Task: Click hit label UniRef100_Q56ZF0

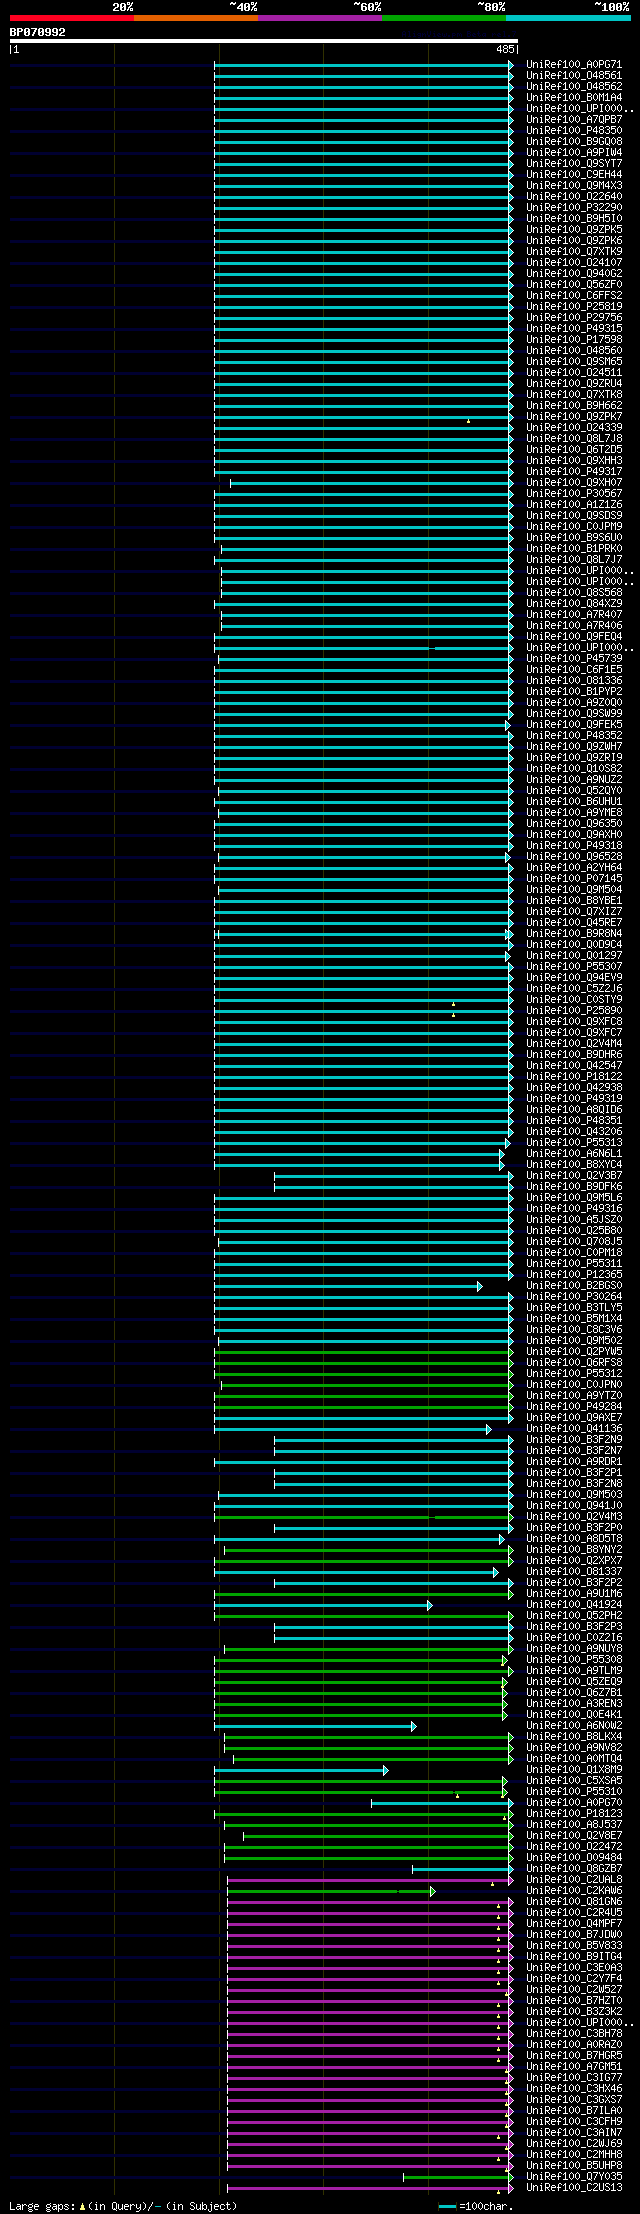Action: 574,284
